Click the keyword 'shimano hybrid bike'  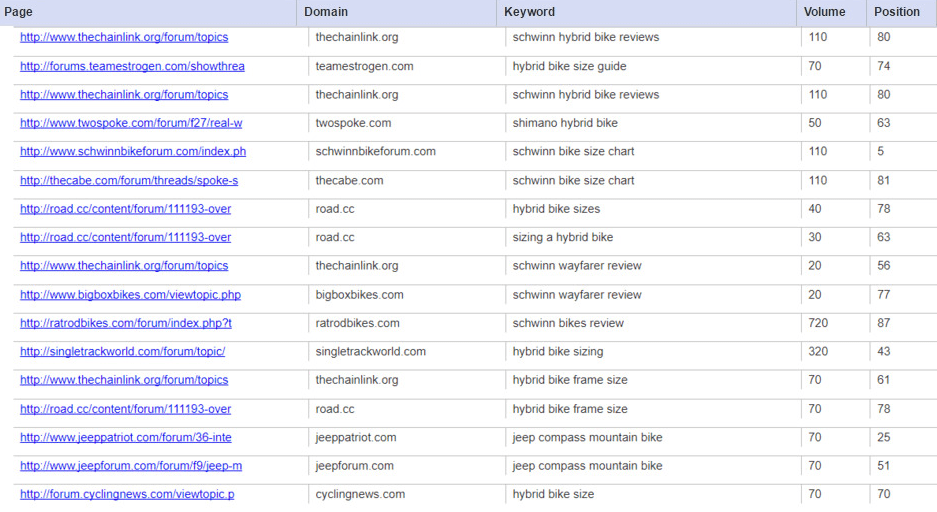coord(565,123)
